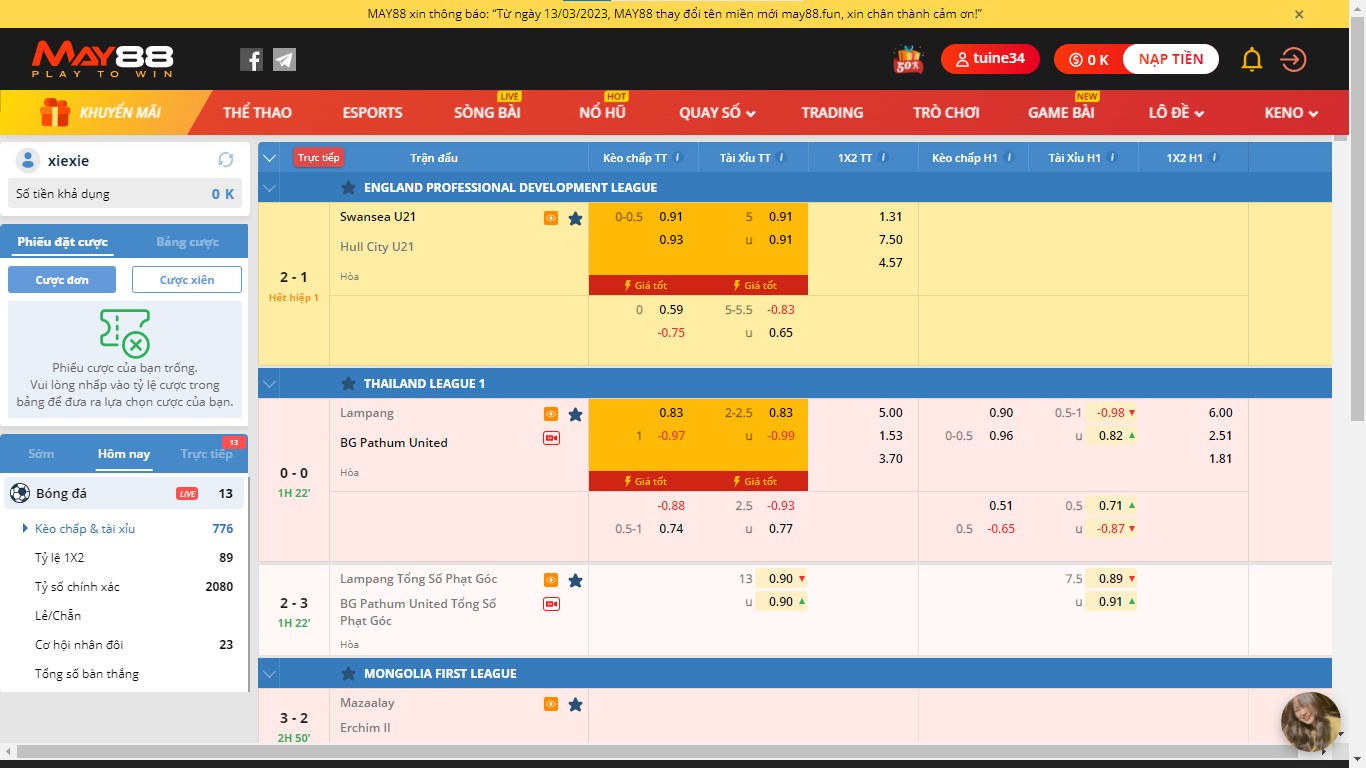Open the notification bell
Image resolution: width=1366 pixels, height=768 pixels.
coord(1252,60)
